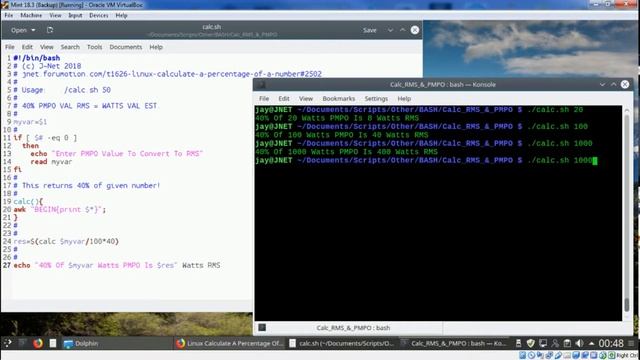The width and height of the screenshot is (640, 360).
Task: Open the user tray icon
Action: click(x=555, y=343)
